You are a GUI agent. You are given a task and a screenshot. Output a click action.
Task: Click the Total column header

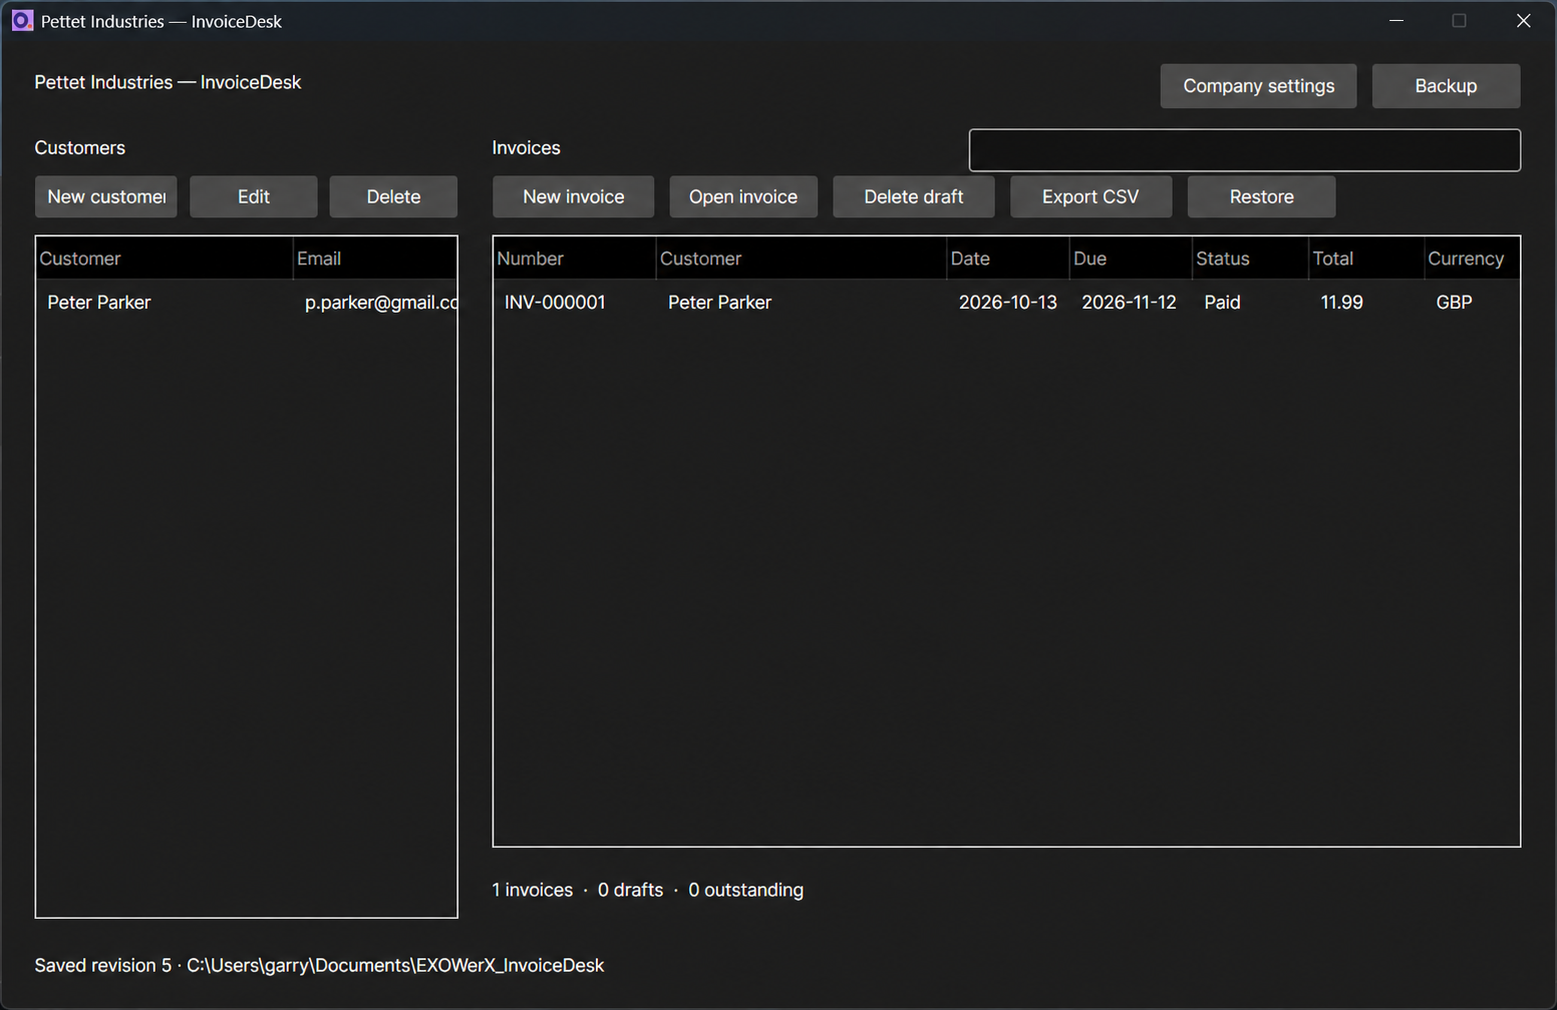(x=1366, y=258)
